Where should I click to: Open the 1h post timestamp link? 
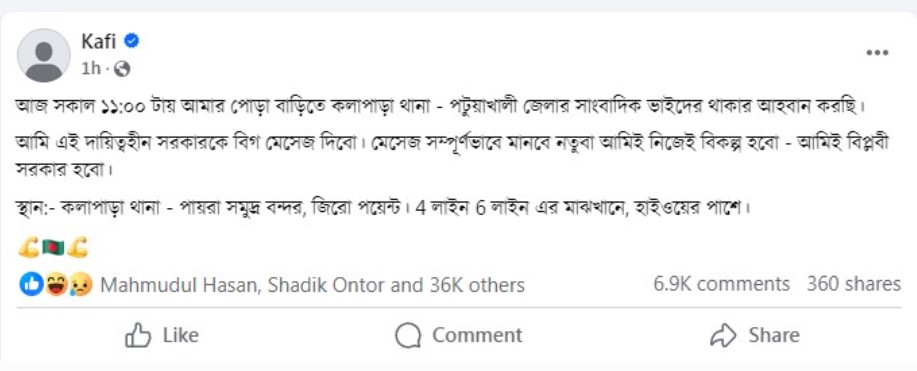[x=91, y=69]
